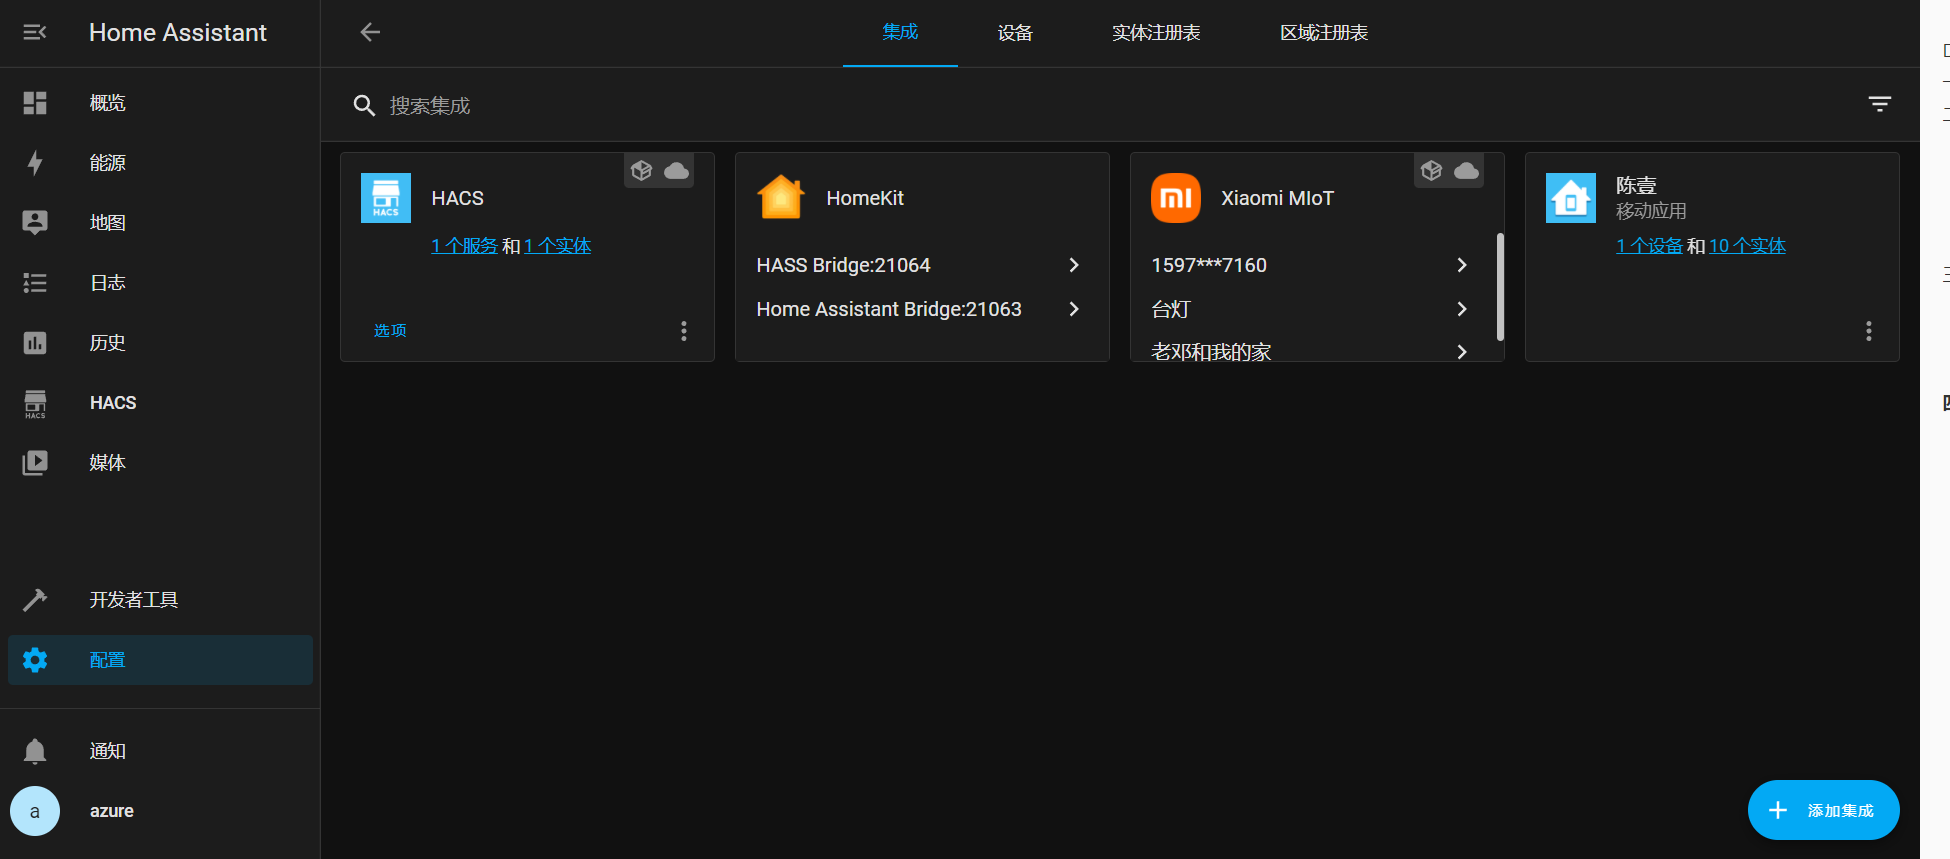Screen dimensions: 1950x859
Task: Expand the 1597***7160 entry chevron
Action: click(x=1462, y=265)
